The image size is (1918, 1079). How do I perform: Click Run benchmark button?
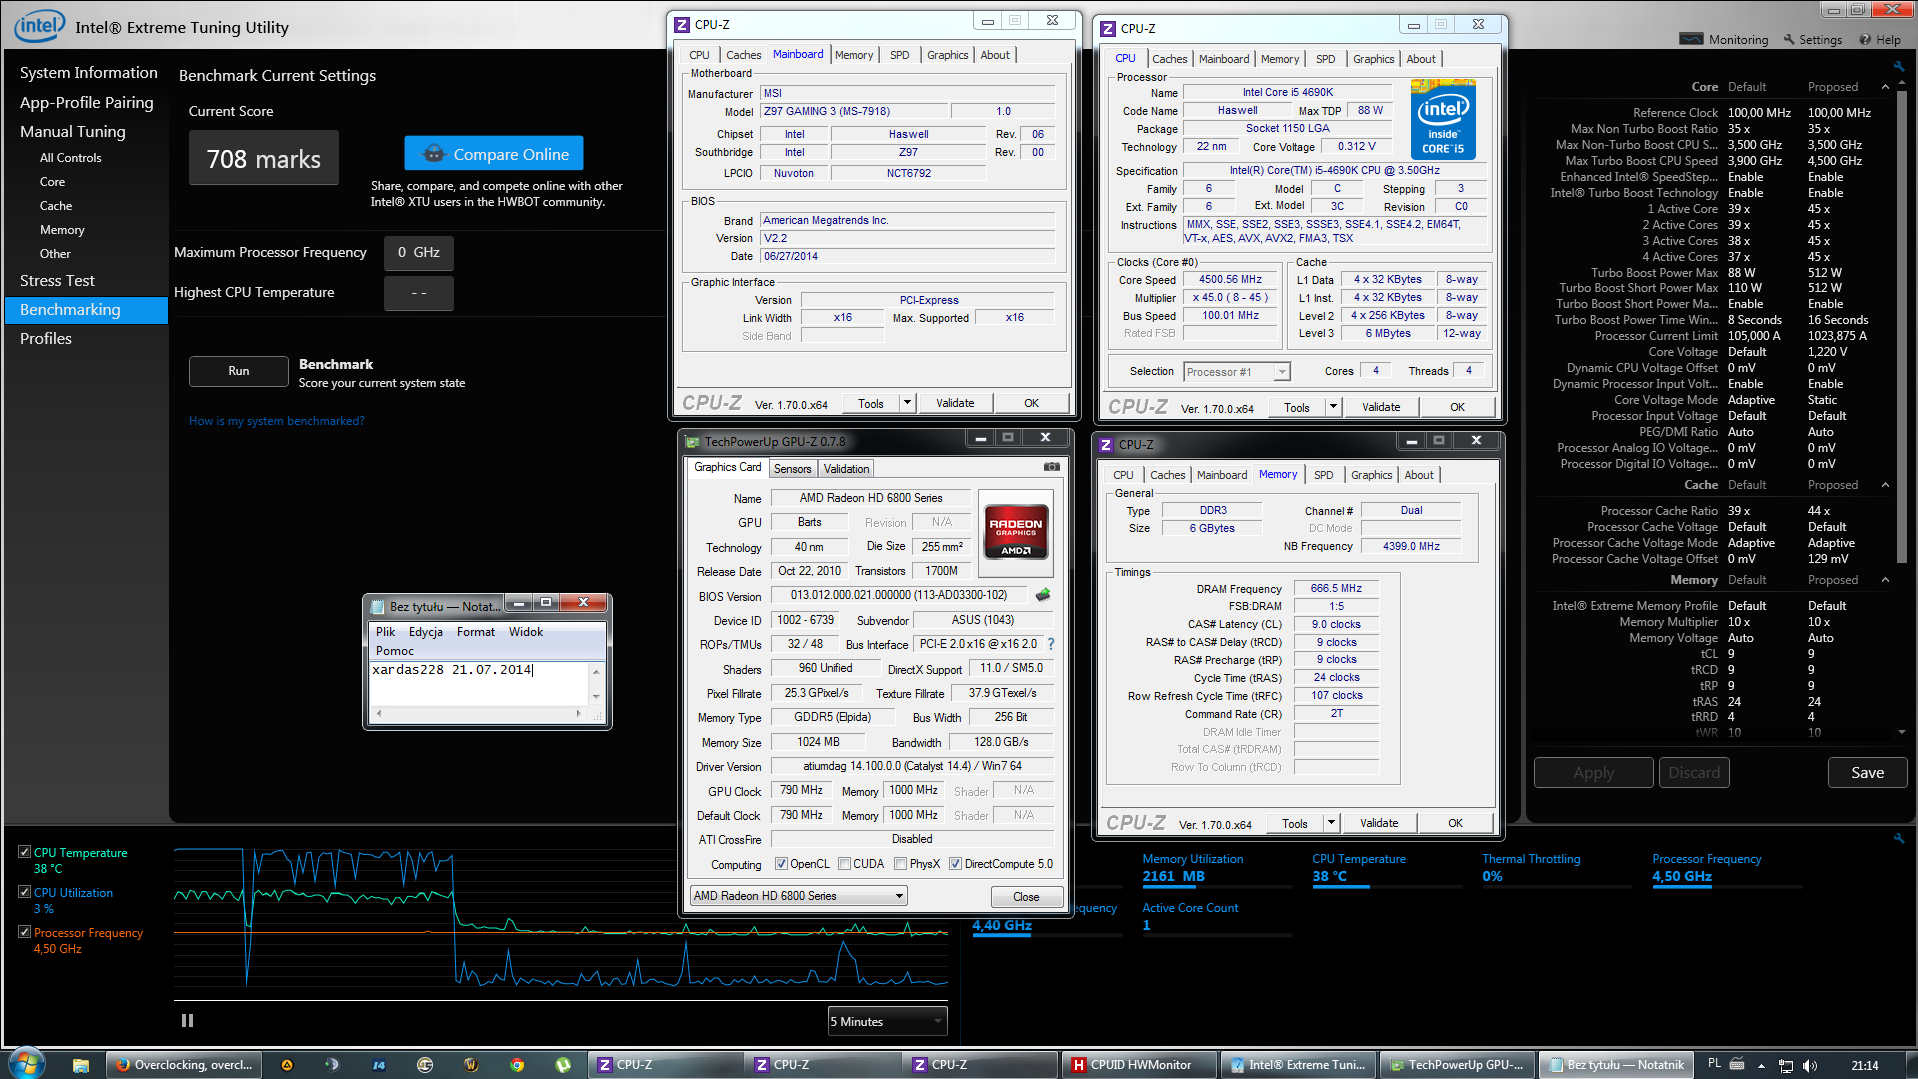point(239,371)
